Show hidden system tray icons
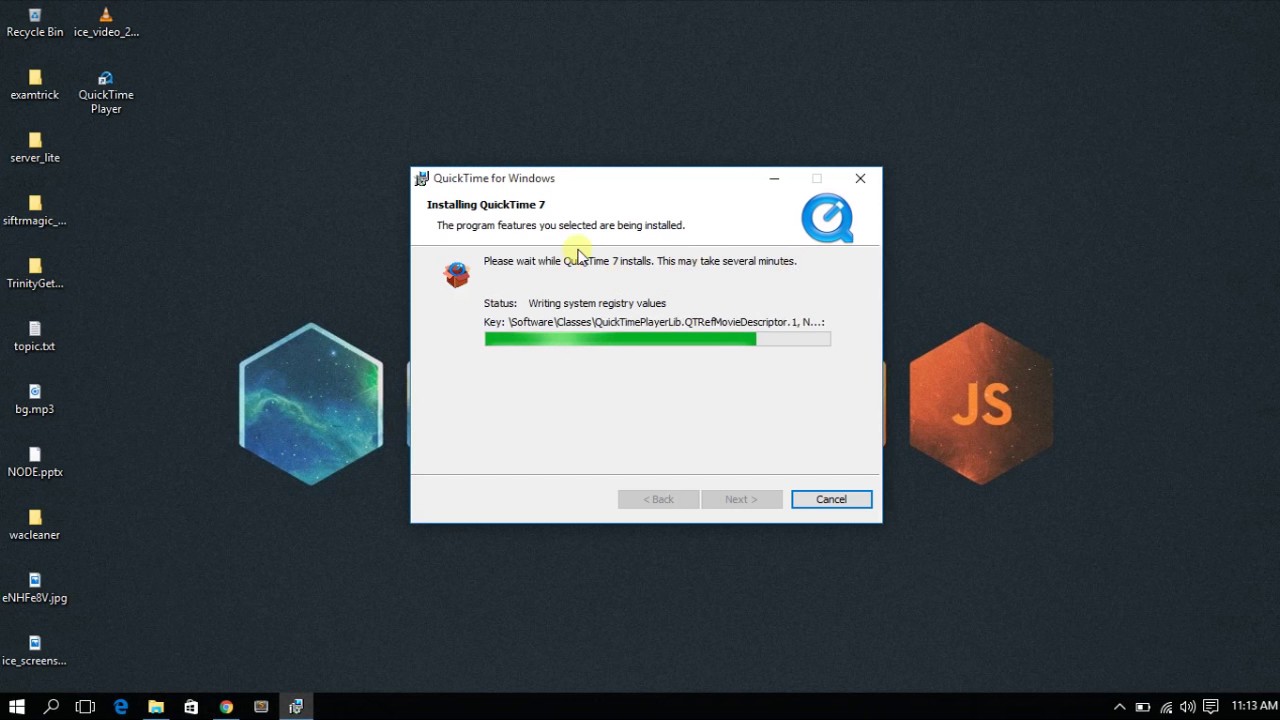1280x720 pixels. click(x=1119, y=707)
